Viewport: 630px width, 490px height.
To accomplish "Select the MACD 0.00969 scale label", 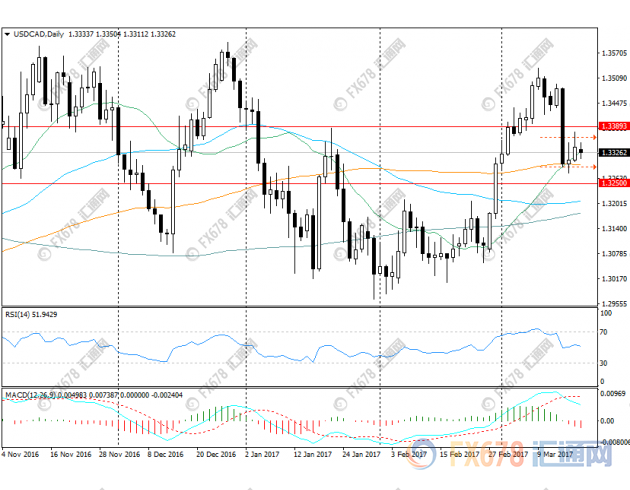I will (613, 394).
